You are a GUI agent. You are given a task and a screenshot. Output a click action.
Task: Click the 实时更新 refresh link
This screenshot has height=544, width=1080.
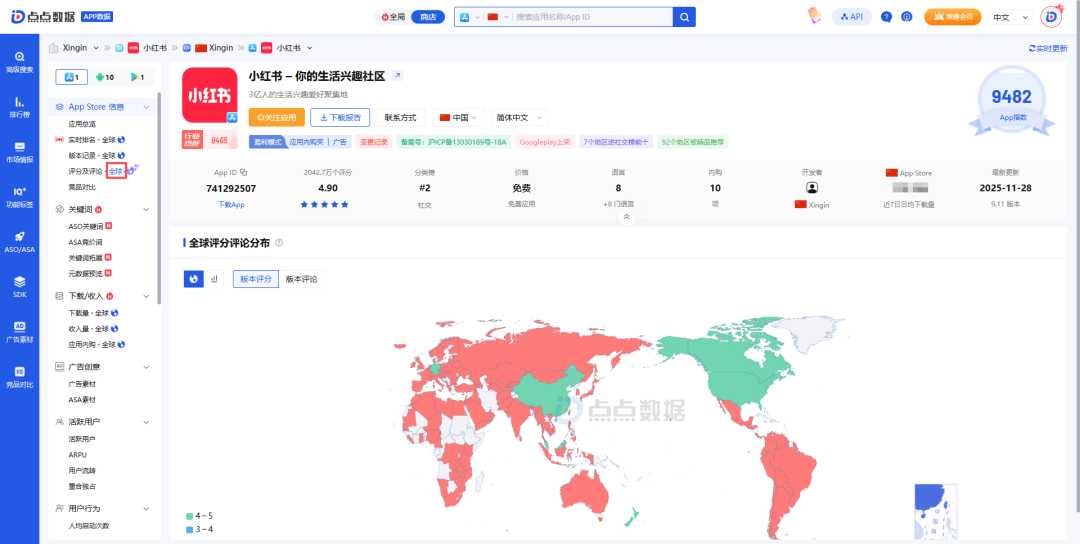pyautogui.click(x=1047, y=48)
